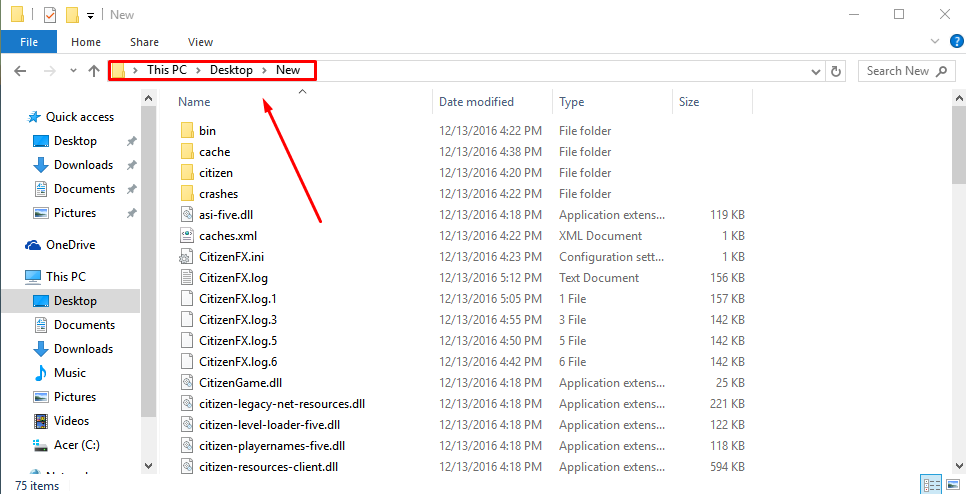Open pinned Desktop under Quick access
The image size is (966, 494).
point(65,140)
